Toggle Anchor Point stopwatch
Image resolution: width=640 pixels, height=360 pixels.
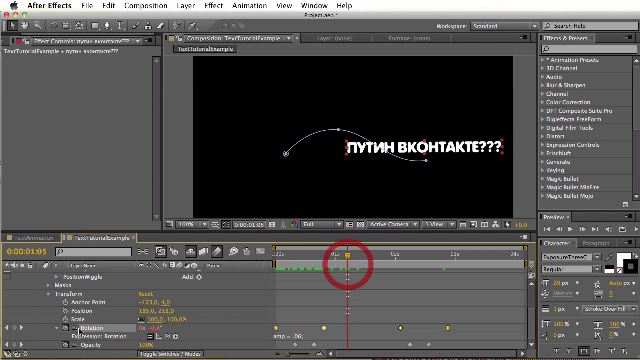pyautogui.click(x=65, y=302)
